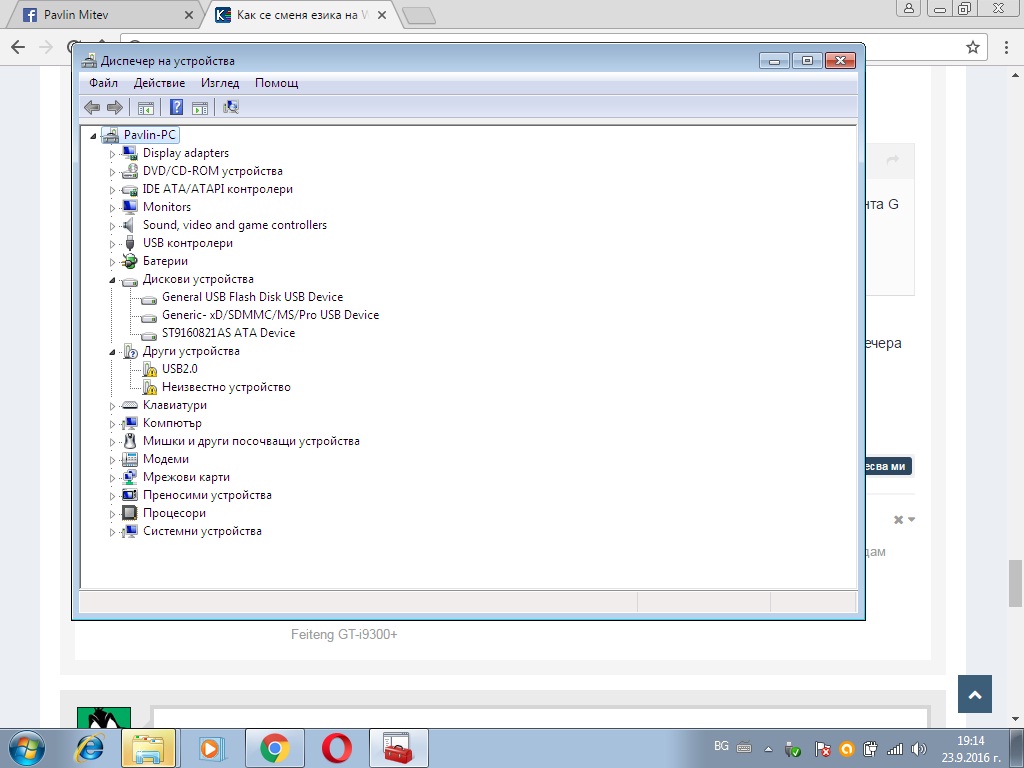Open Internet Explorer from the taskbar
The width and height of the screenshot is (1024, 768).
pos(89,748)
